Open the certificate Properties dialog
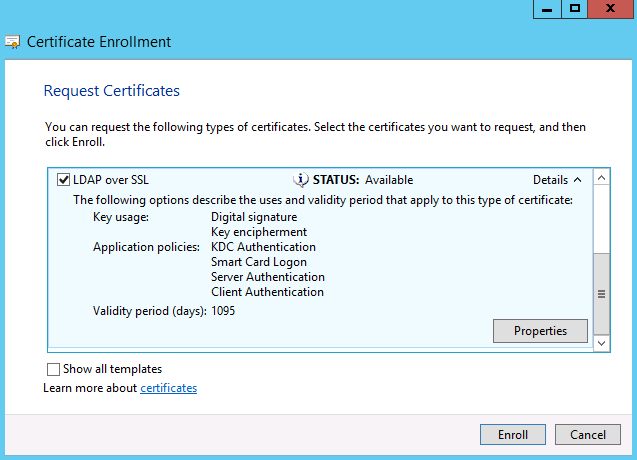This screenshot has height=460, width=637. click(540, 331)
